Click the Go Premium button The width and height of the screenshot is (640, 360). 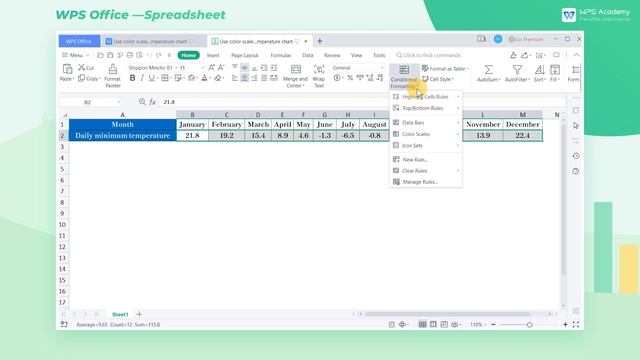526,40
